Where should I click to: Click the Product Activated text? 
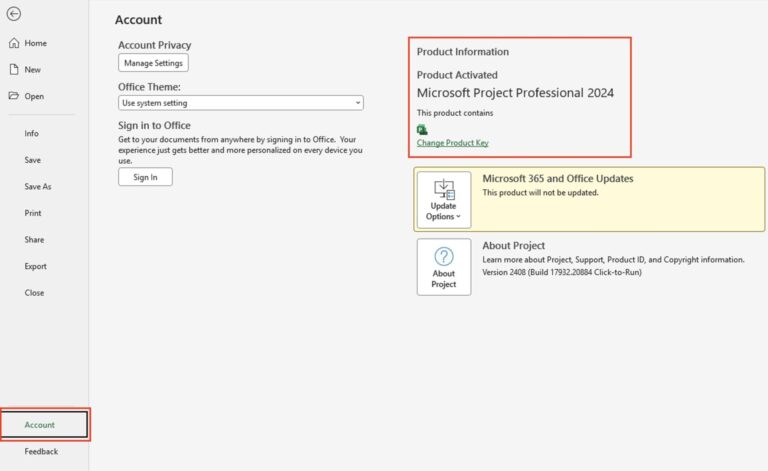click(457, 75)
